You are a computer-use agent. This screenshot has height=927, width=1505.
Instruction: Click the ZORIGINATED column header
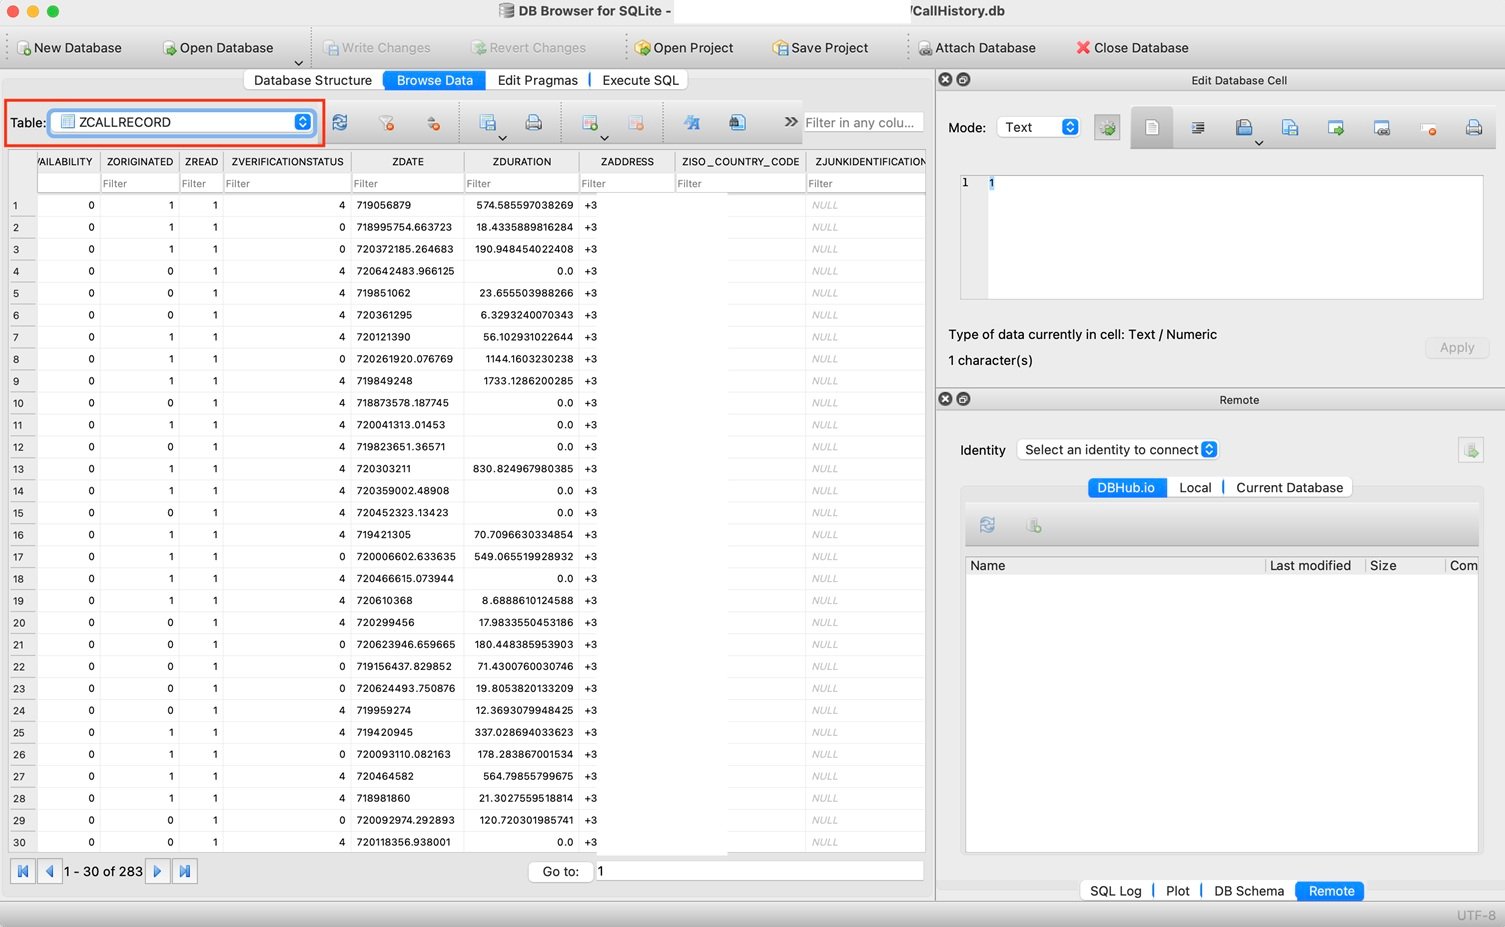pyautogui.click(x=140, y=161)
